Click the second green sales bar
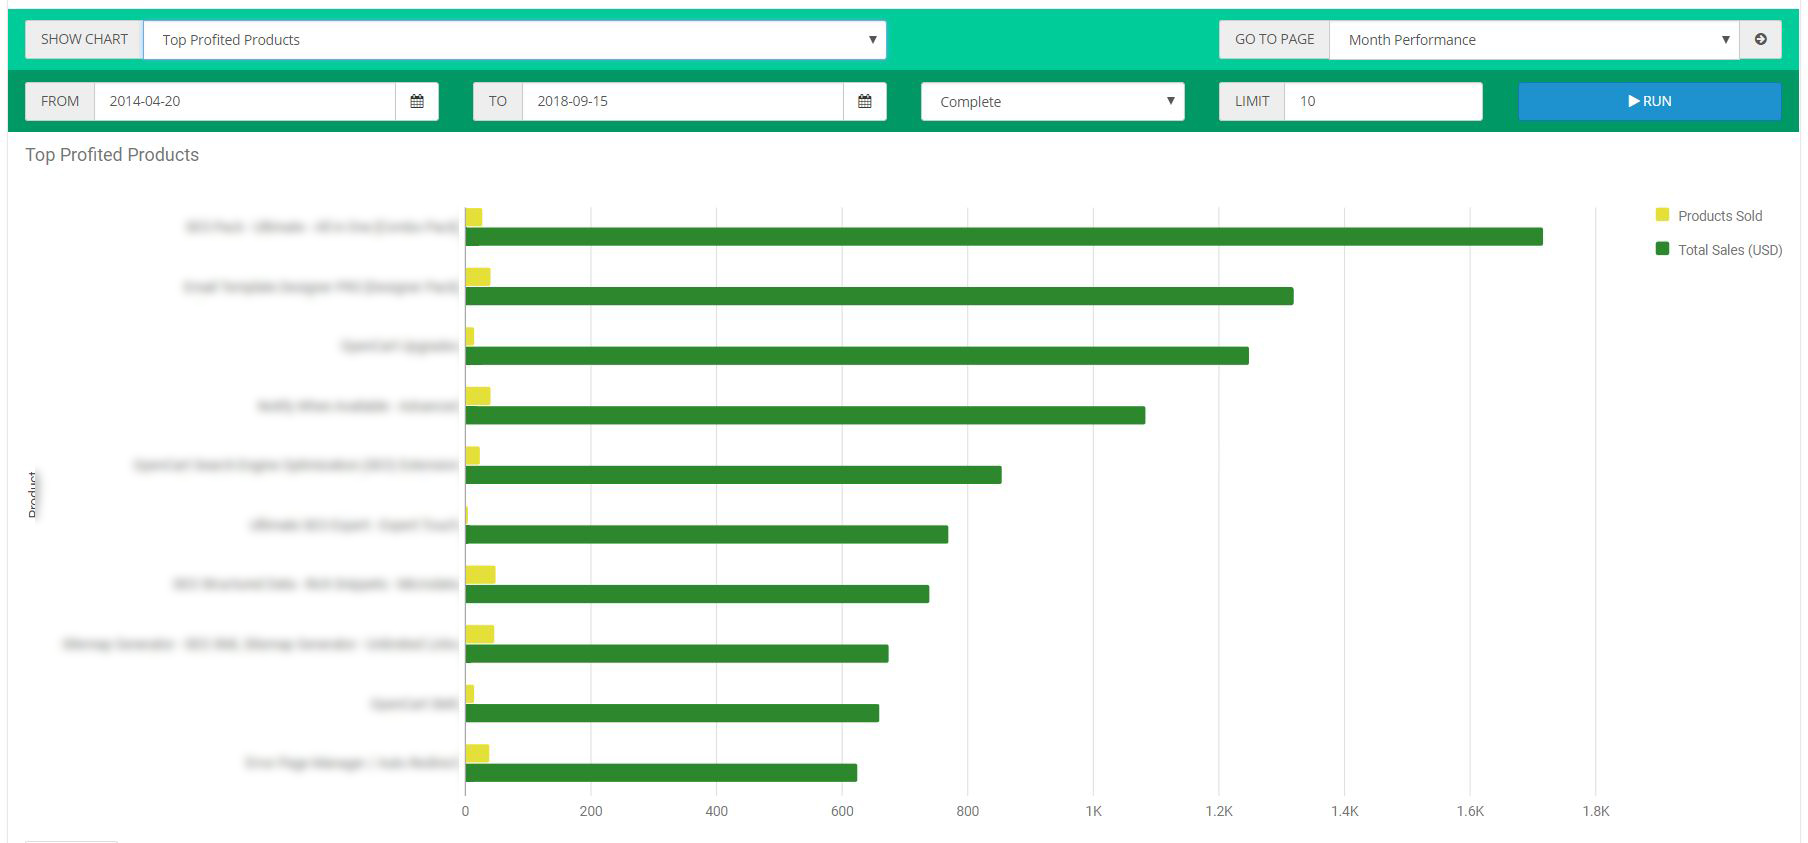This screenshot has height=843, width=1808. [879, 296]
